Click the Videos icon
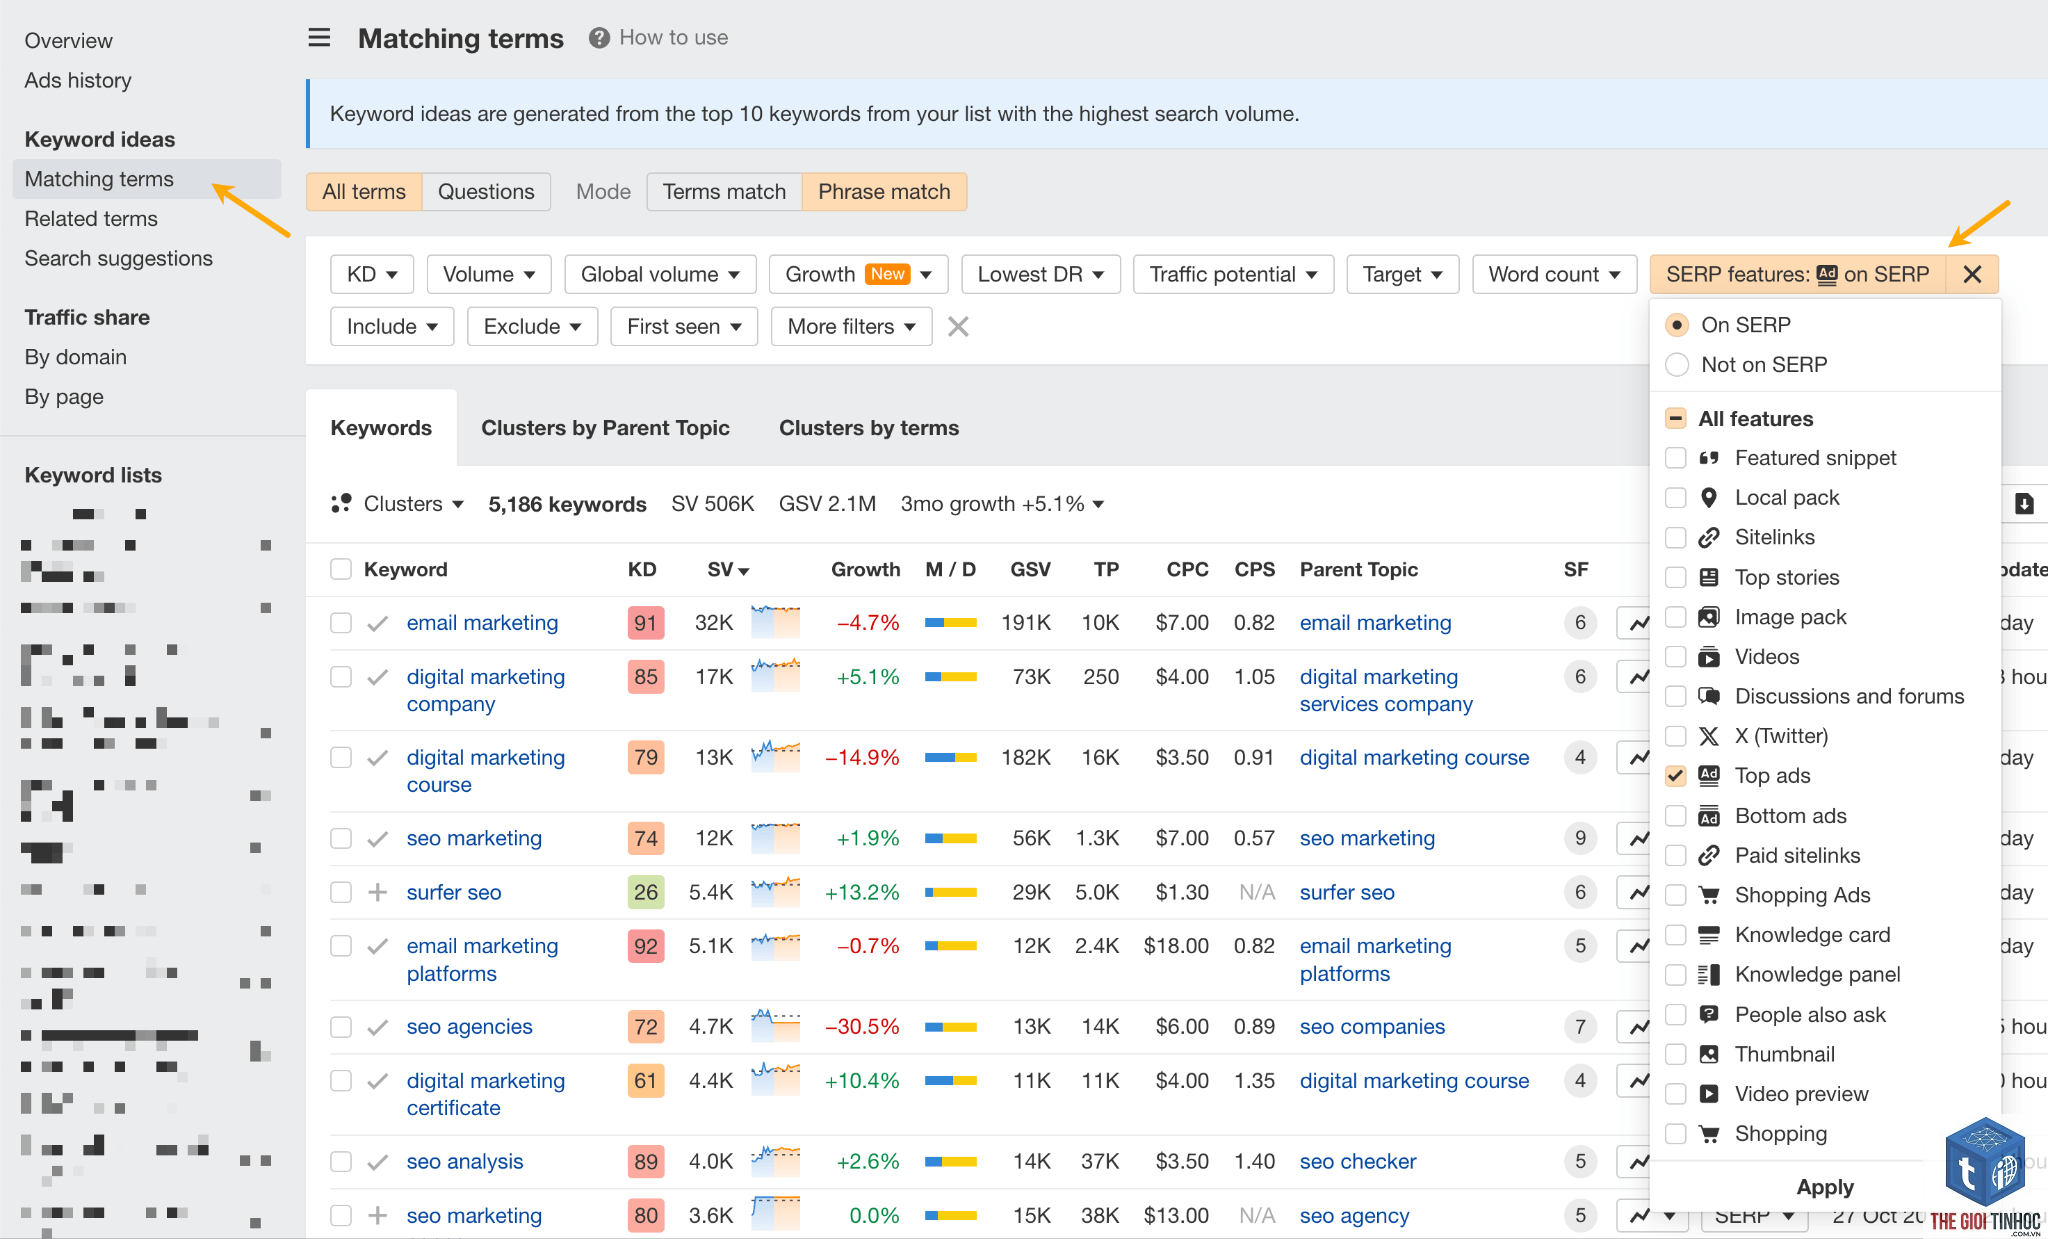 click(1709, 656)
